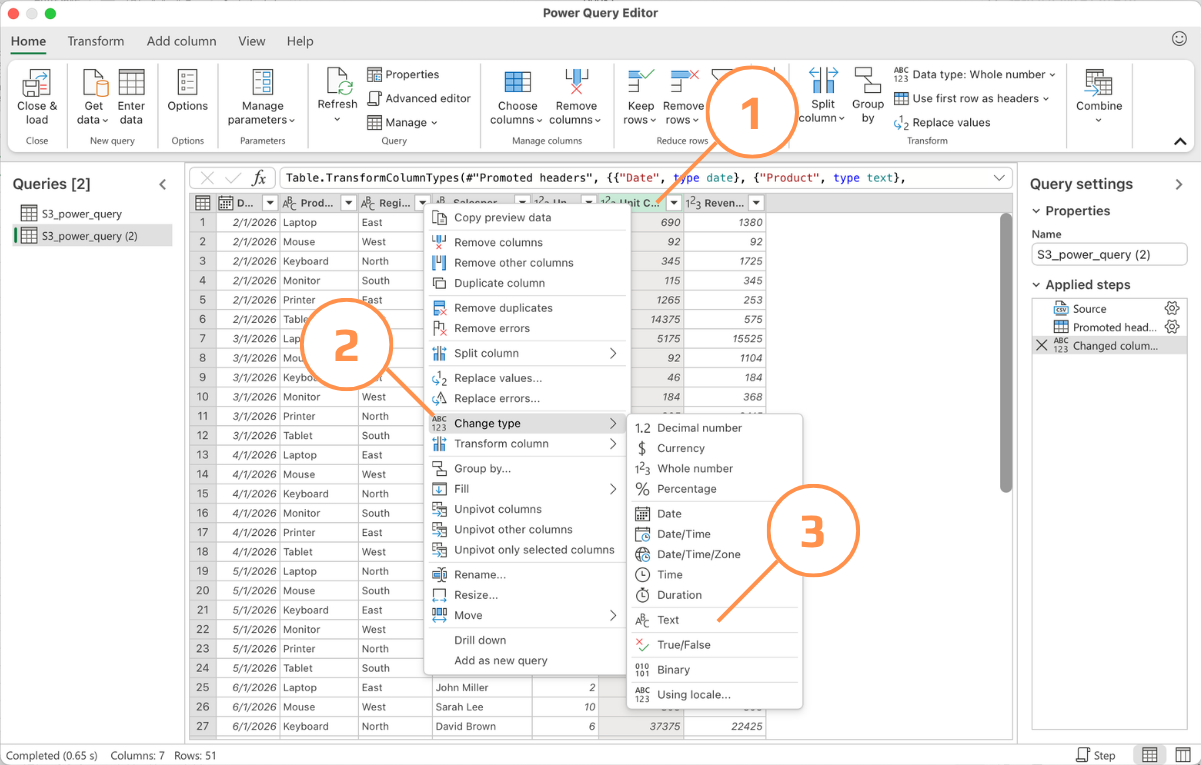Collapse the Applied steps section
The image size is (1201, 765).
point(1036,285)
